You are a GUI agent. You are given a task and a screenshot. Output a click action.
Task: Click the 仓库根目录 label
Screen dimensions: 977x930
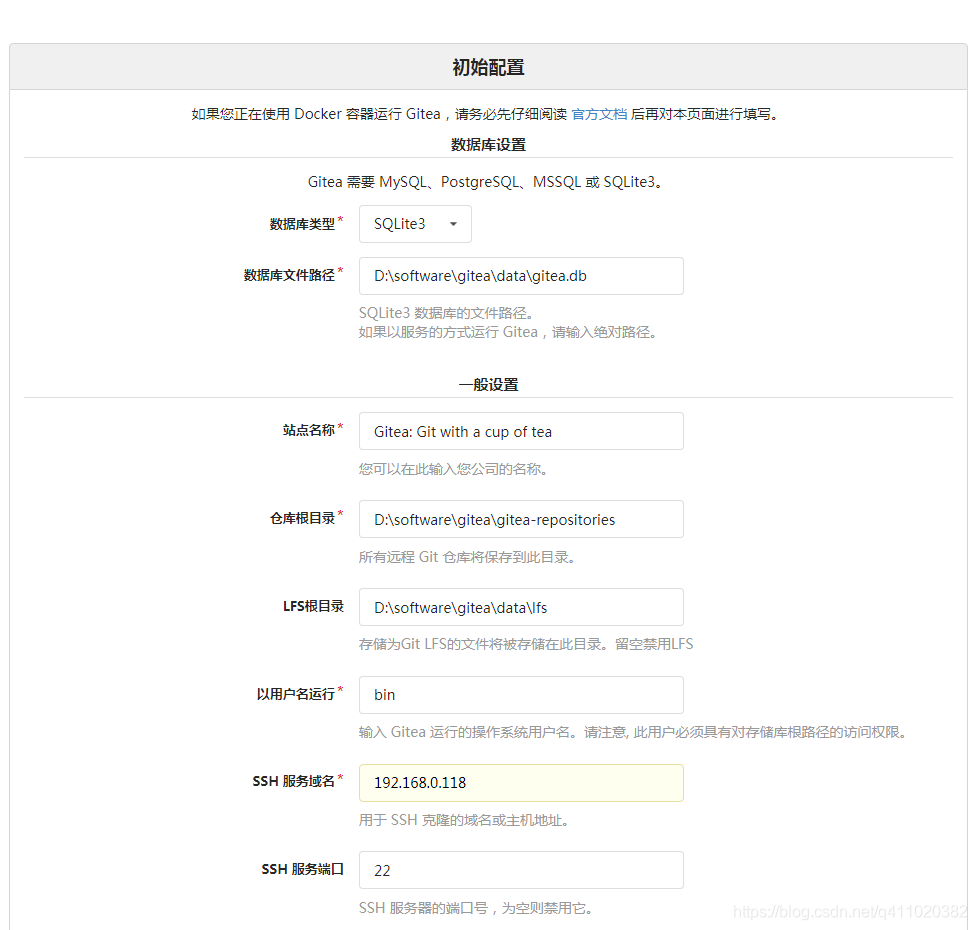point(302,518)
